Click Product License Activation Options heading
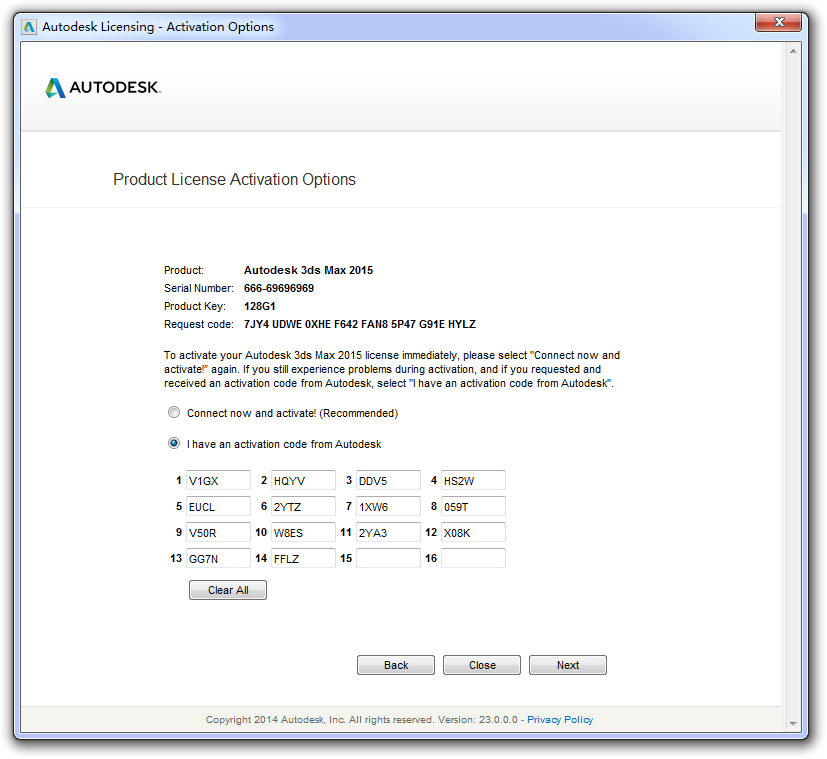 click(x=234, y=180)
